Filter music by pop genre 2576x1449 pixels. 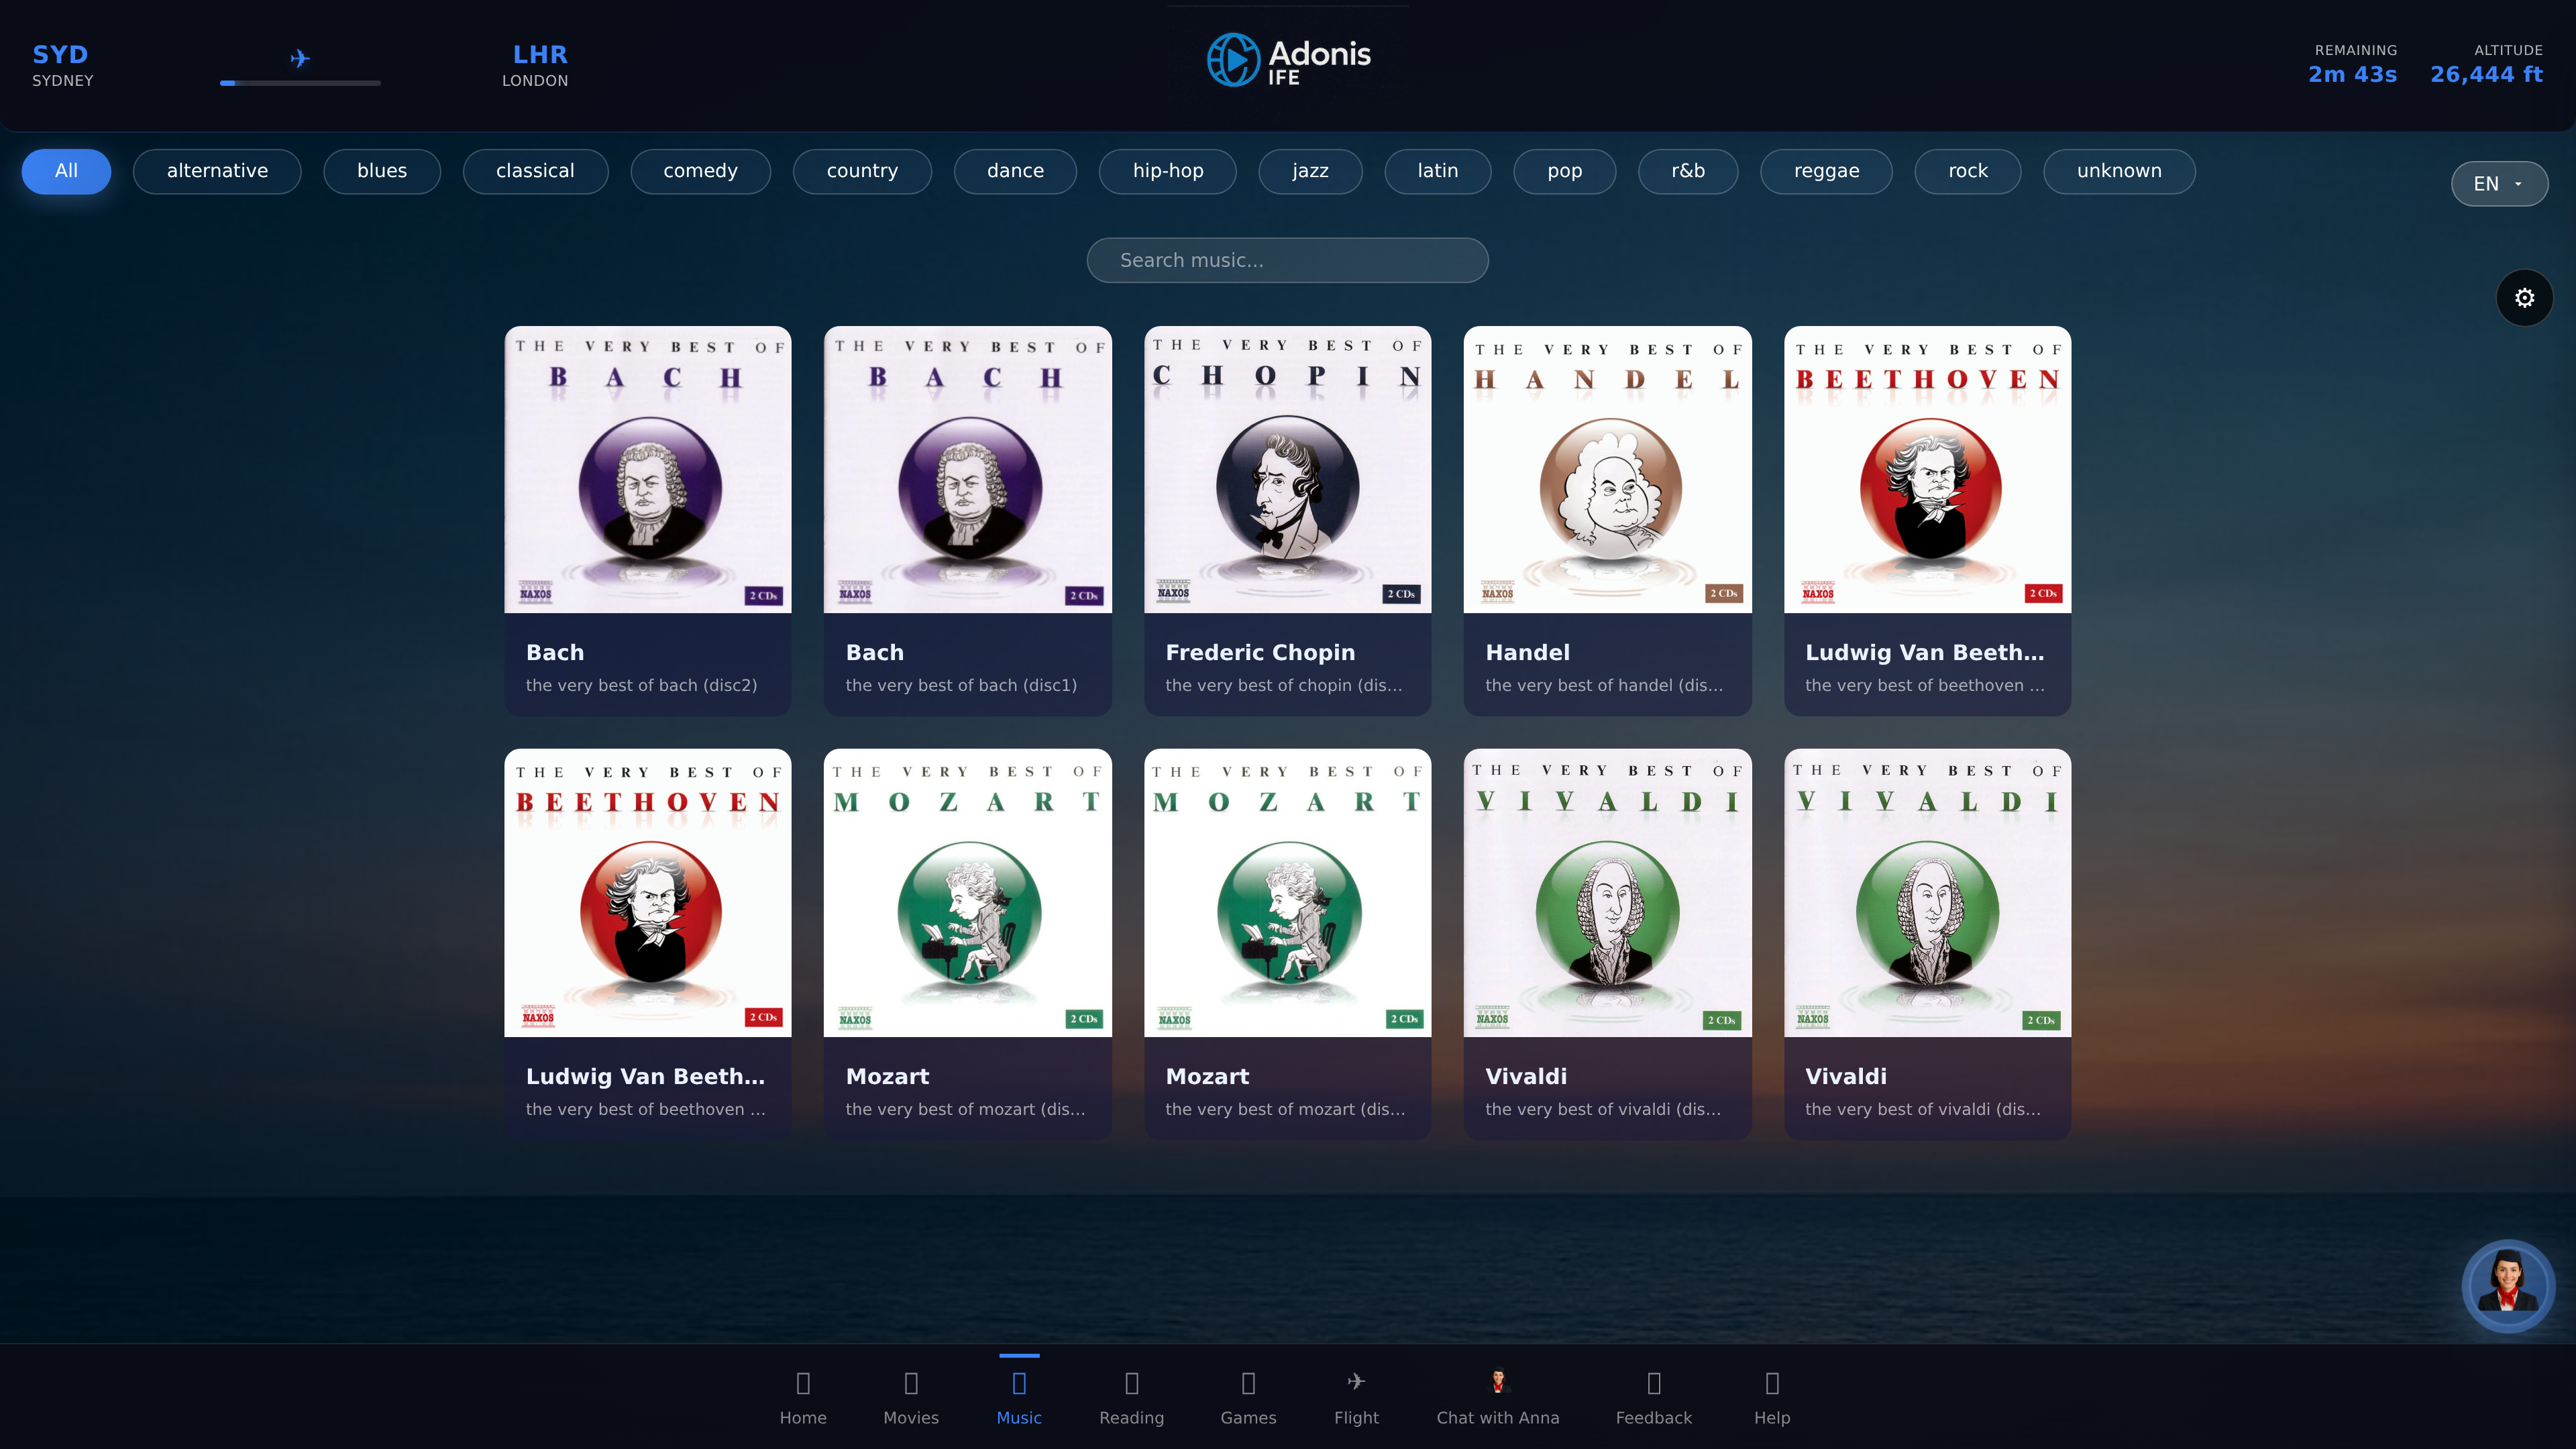(1564, 171)
